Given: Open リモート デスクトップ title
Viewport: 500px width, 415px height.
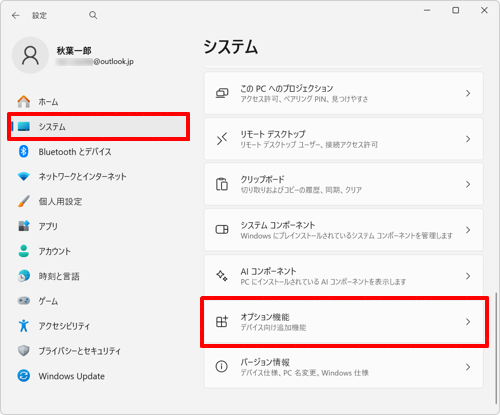Looking at the screenshot, I should tap(273, 134).
